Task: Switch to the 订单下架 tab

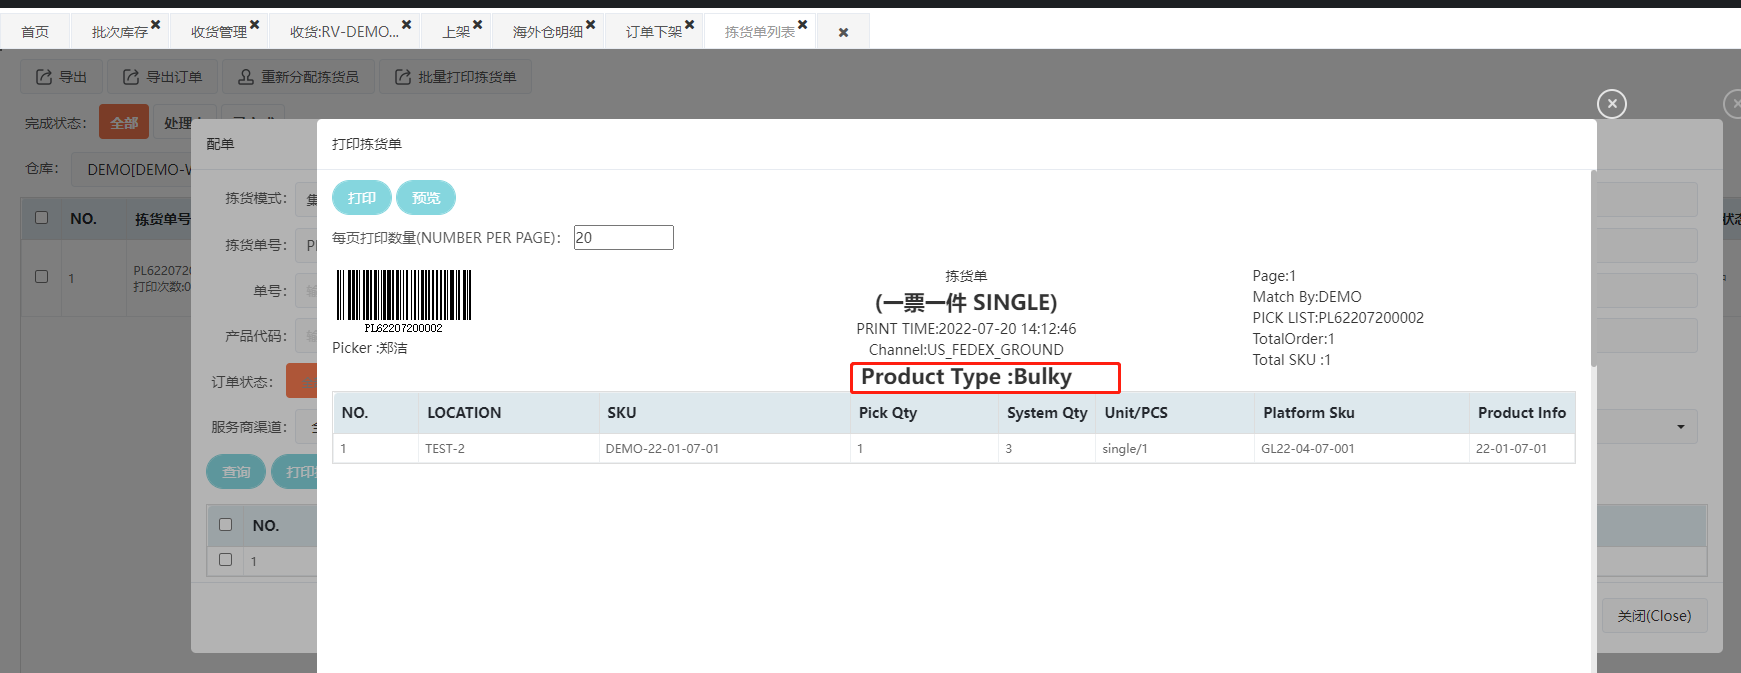Action: [x=654, y=32]
